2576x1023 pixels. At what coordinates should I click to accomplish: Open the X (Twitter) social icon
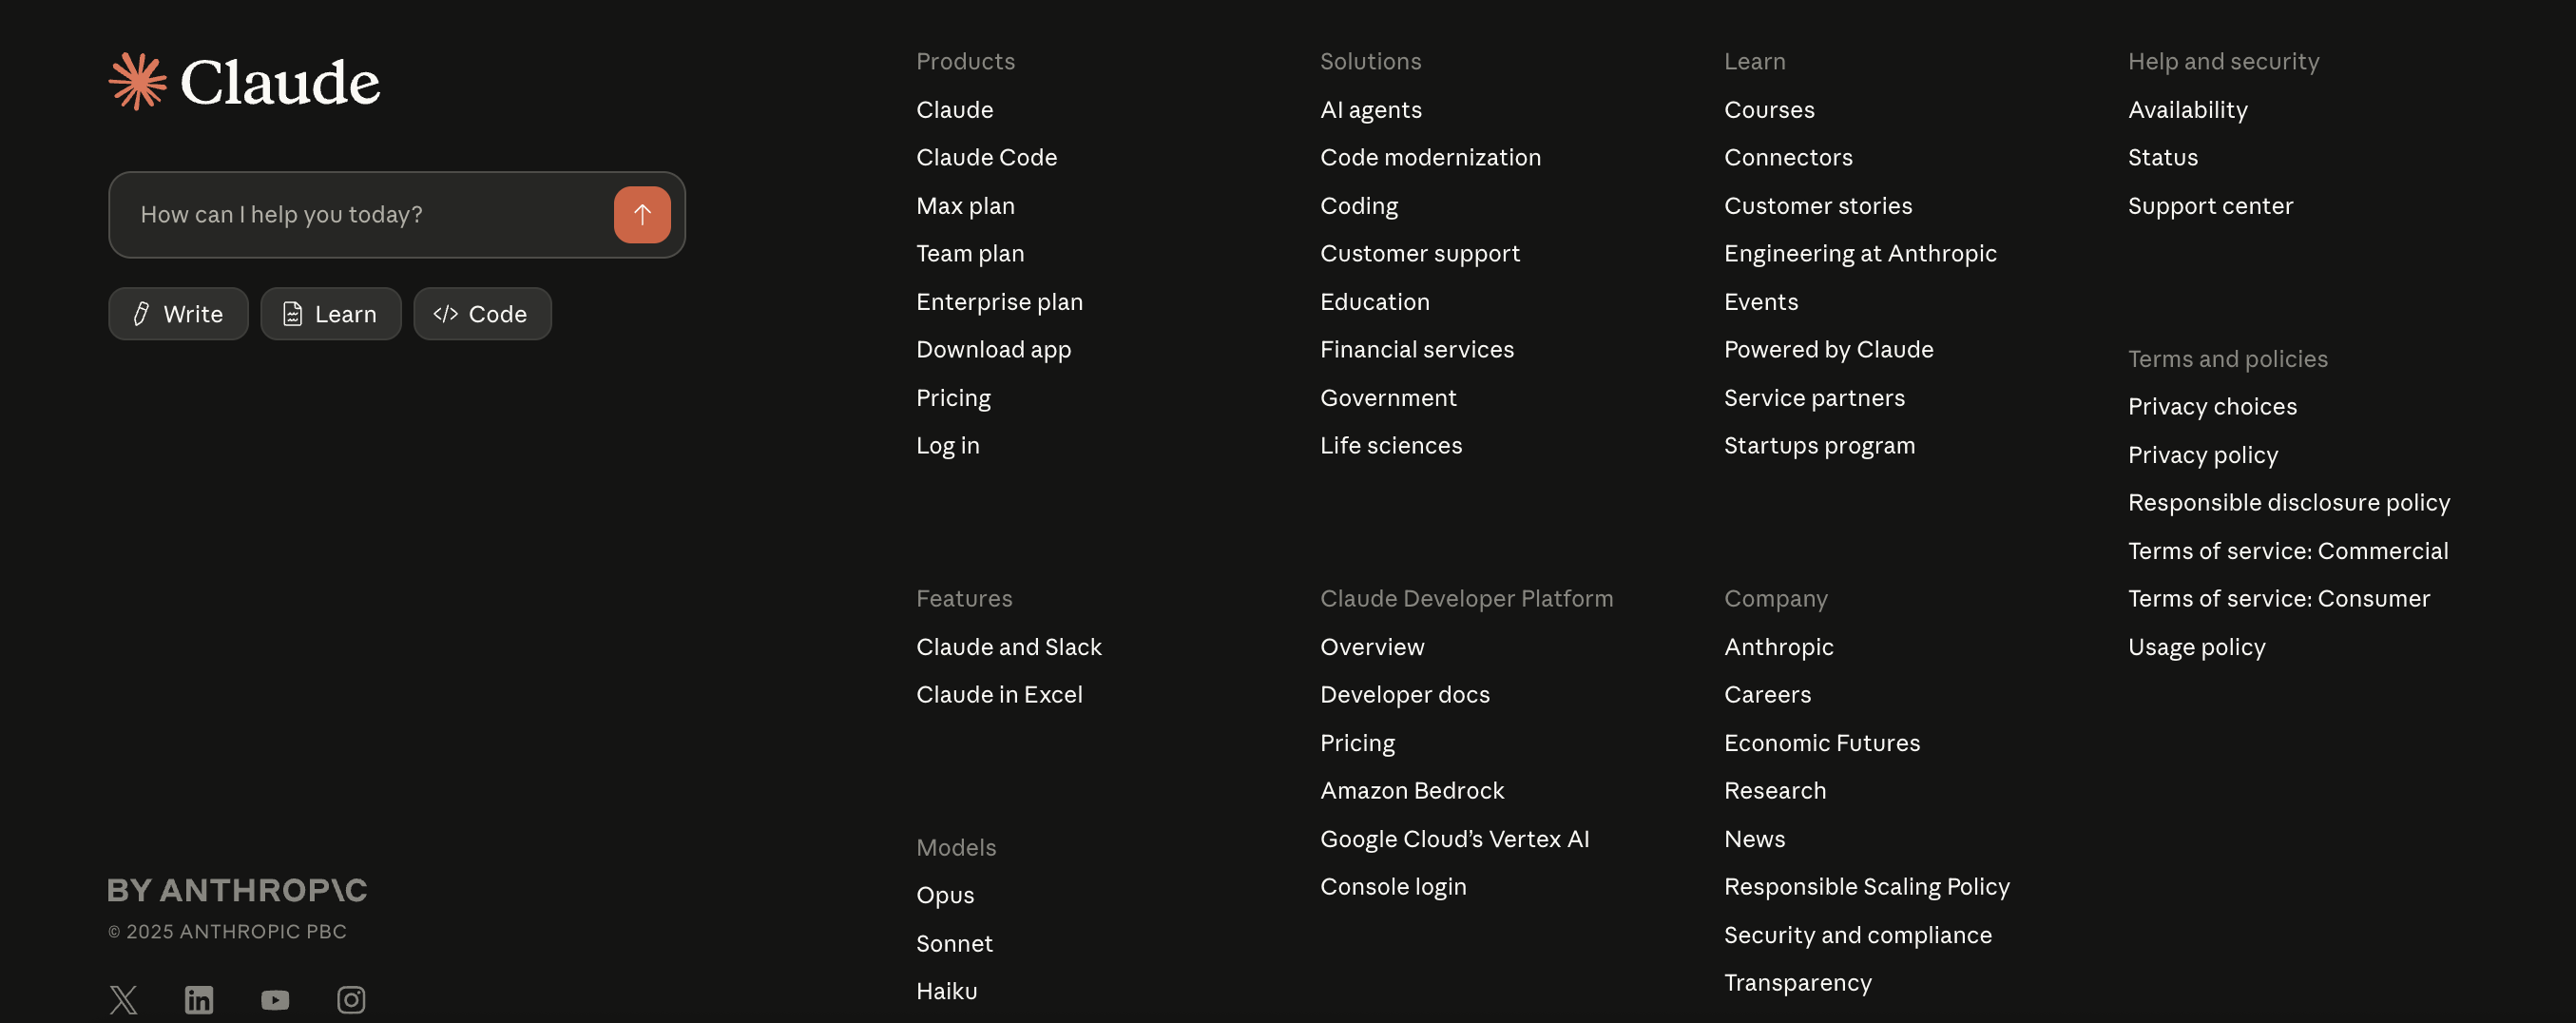123,999
